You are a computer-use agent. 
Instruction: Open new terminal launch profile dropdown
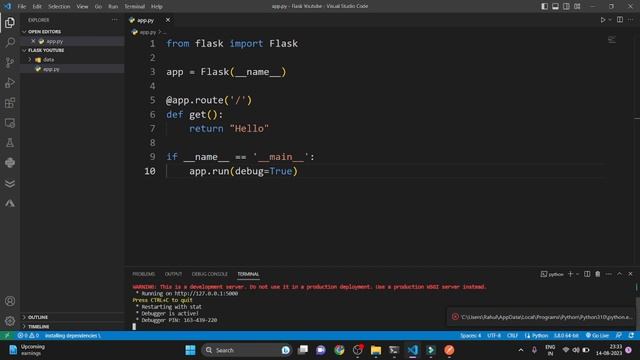click(577, 274)
